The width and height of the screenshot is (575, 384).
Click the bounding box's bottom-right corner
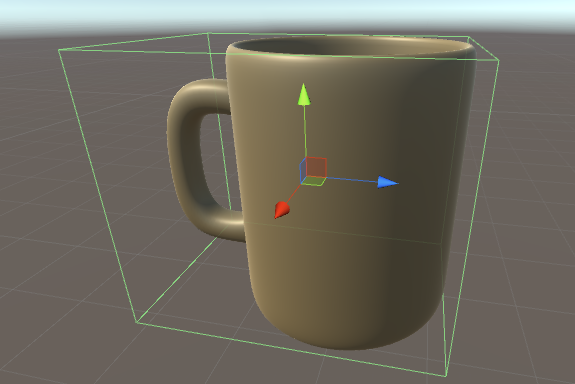[446, 376]
